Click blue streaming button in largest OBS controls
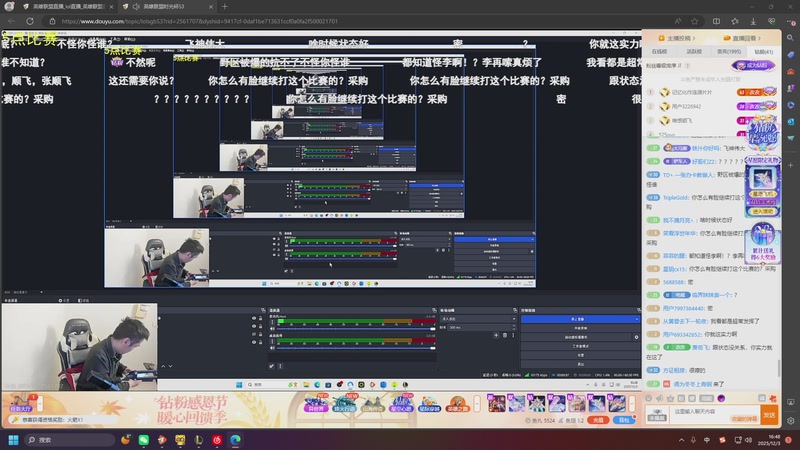This screenshot has height=450, width=800. click(580, 319)
